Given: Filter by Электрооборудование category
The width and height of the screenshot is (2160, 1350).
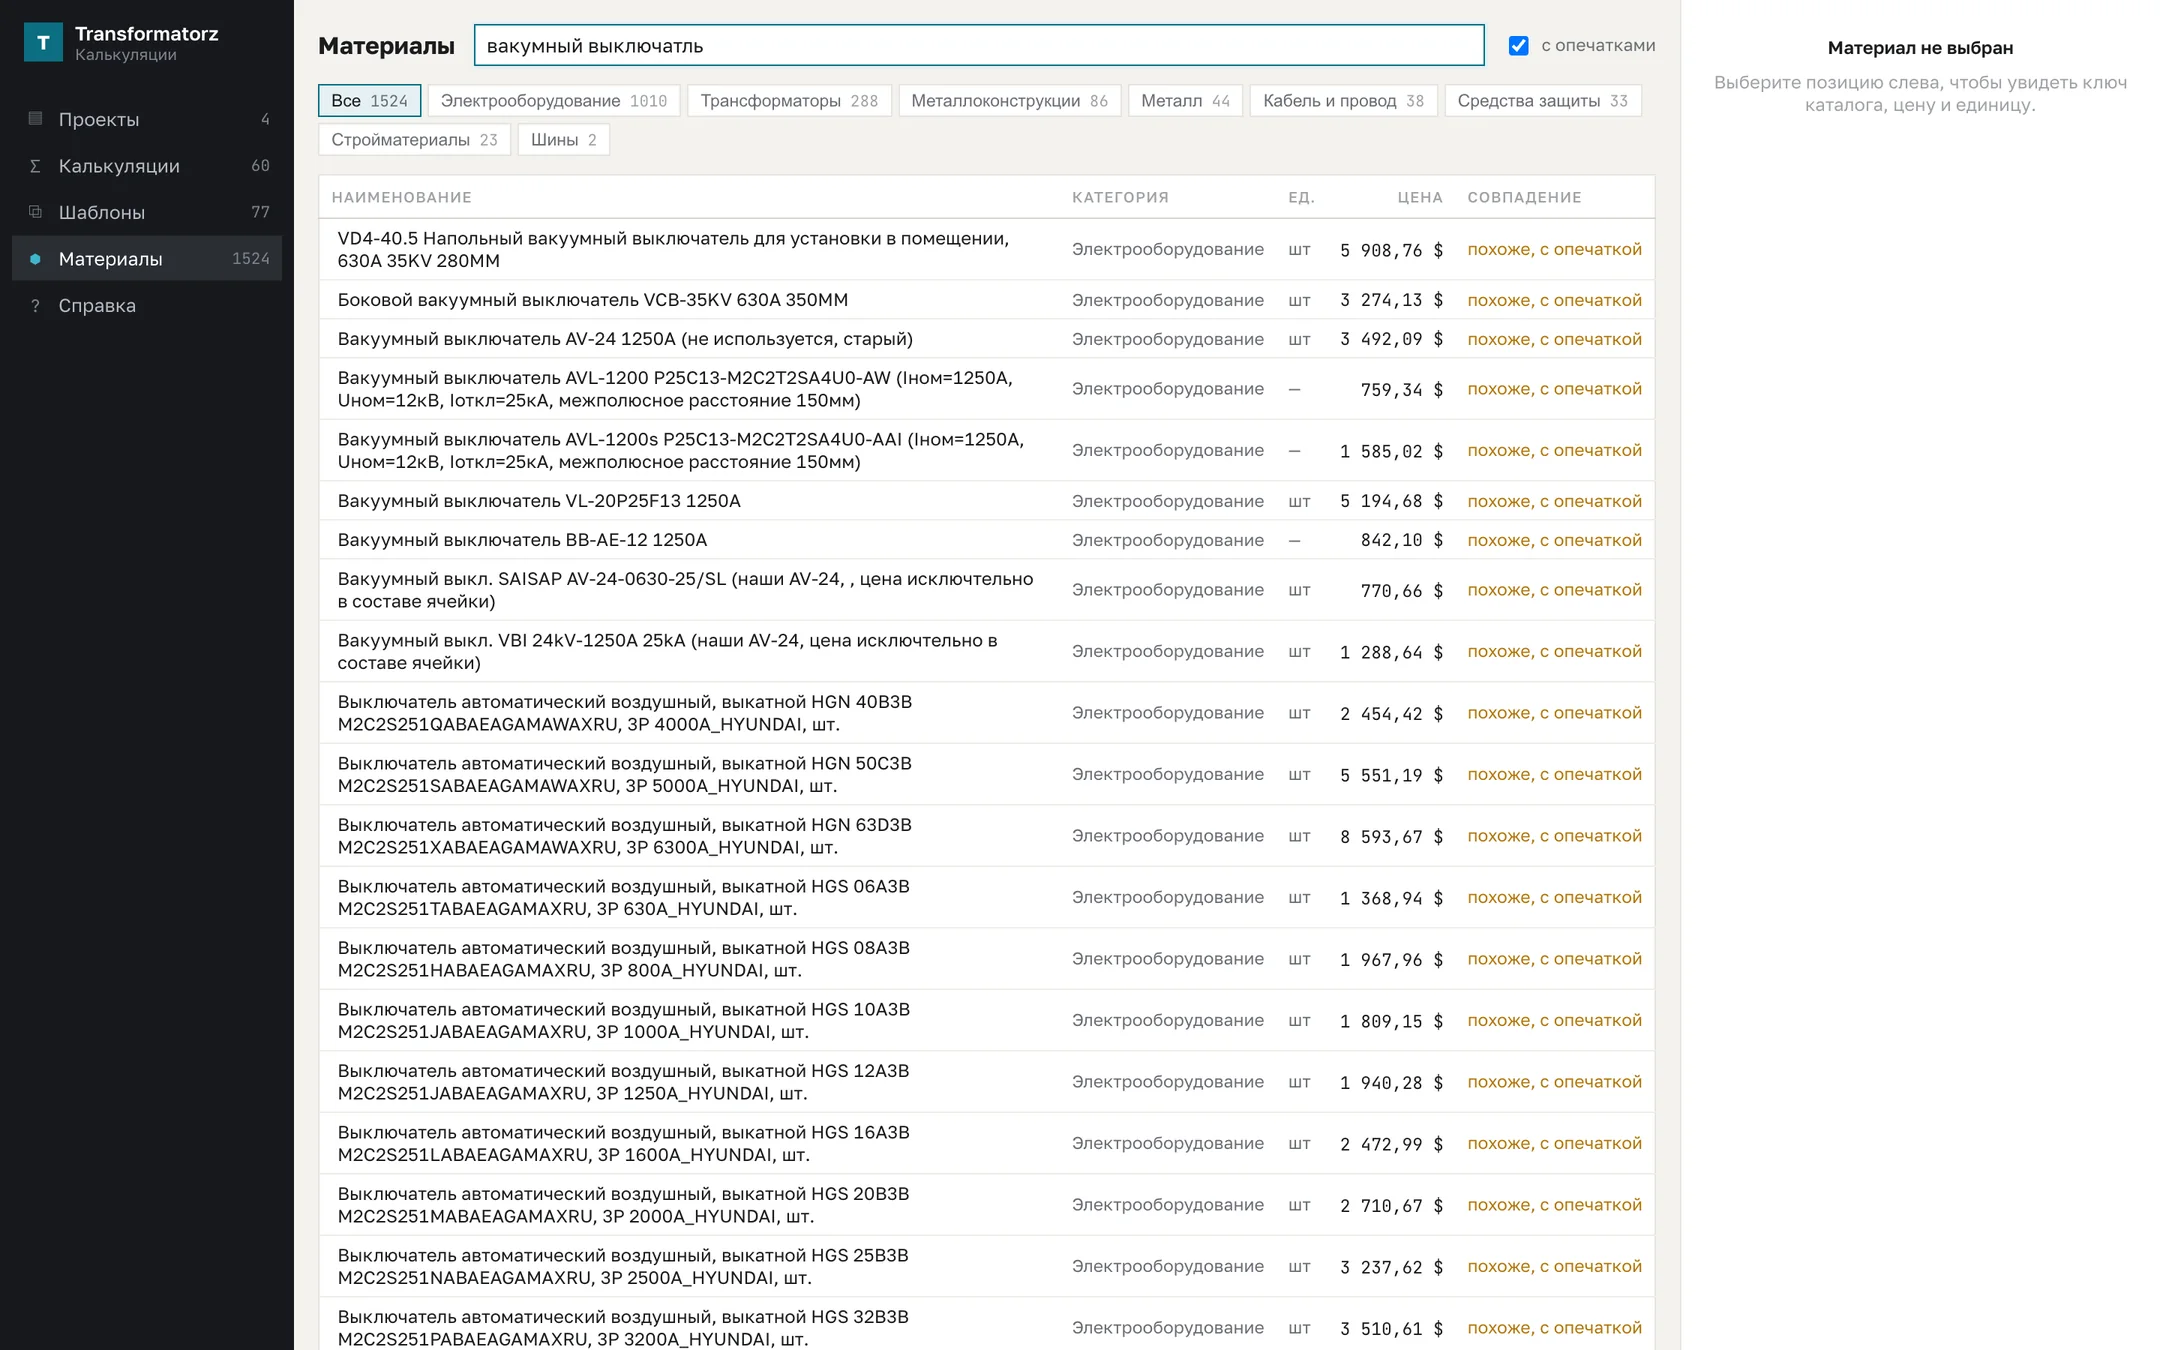Looking at the screenshot, I should point(554,101).
